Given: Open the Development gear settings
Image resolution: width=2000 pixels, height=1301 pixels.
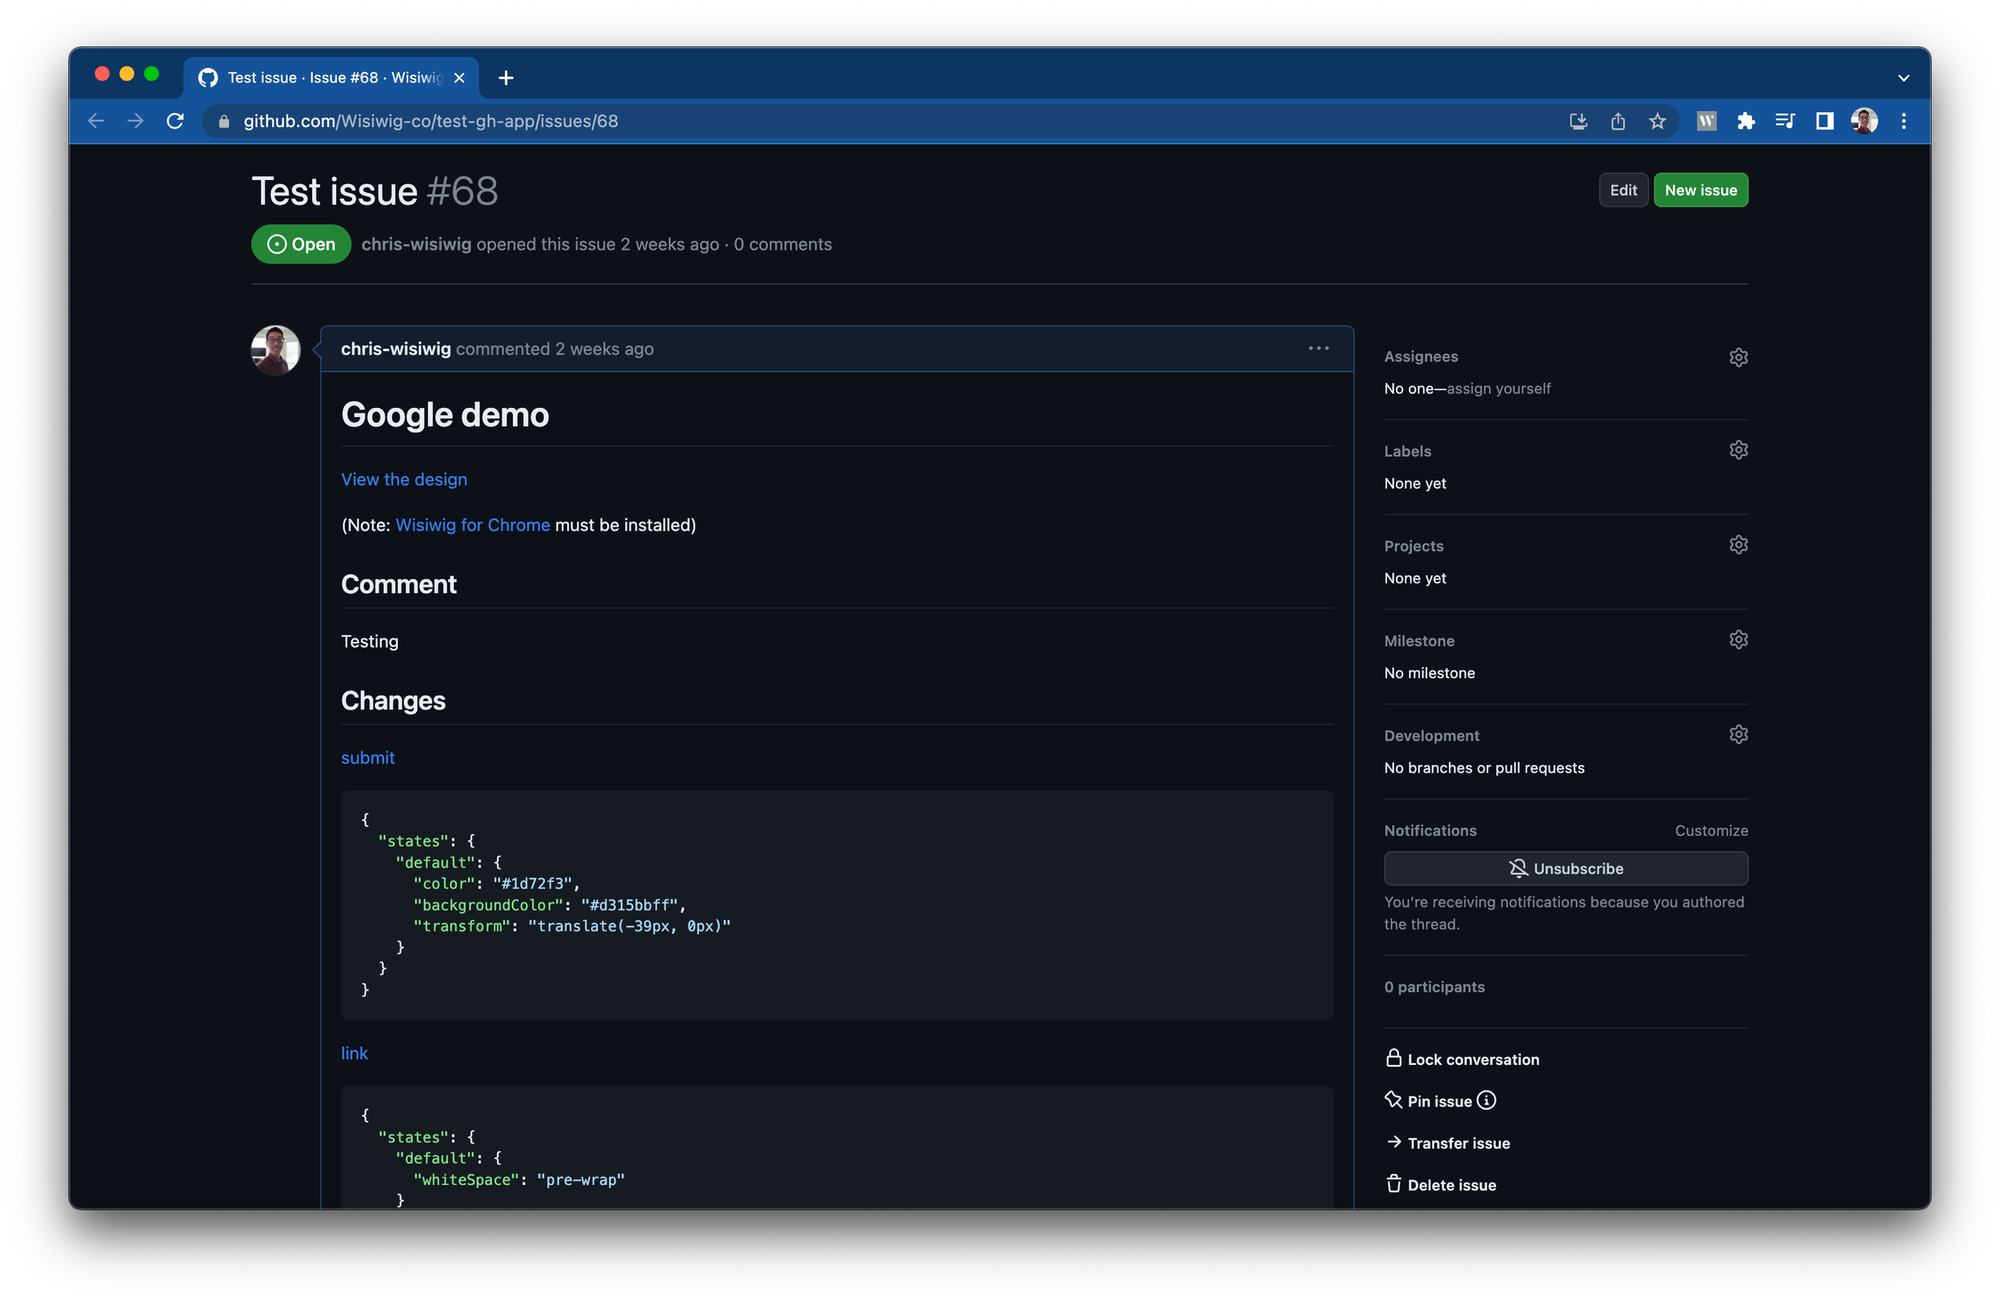Looking at the screenshot, I should coord(1738,735).
